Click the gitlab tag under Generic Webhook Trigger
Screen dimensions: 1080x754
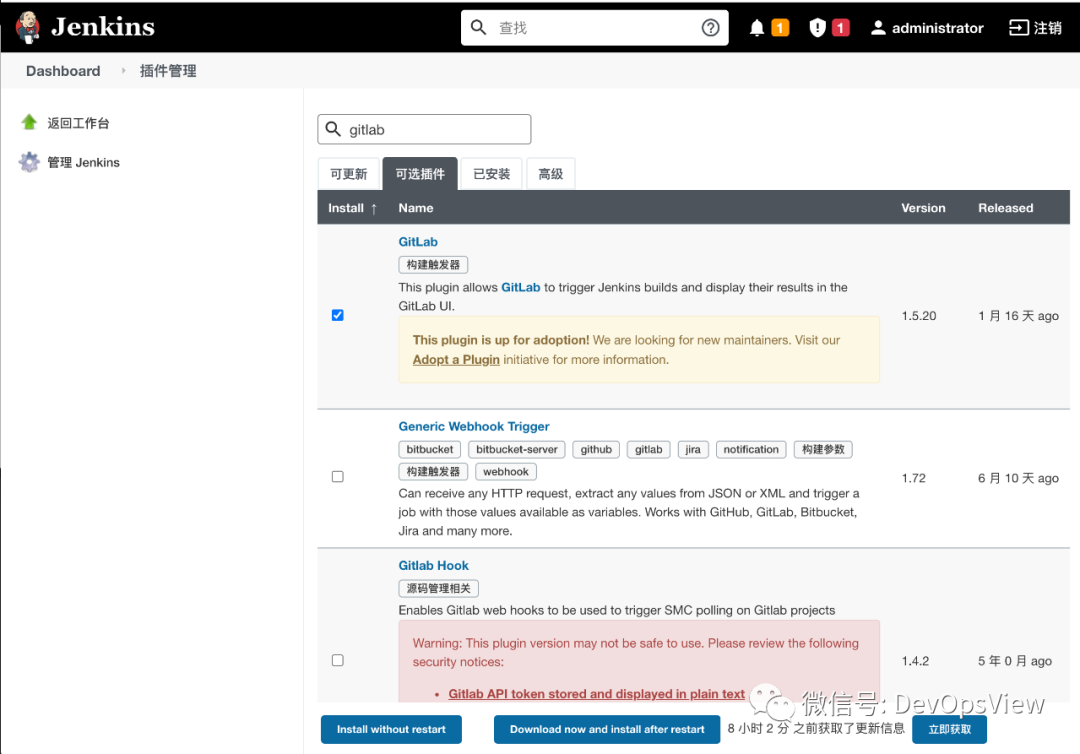click(648, 449)
